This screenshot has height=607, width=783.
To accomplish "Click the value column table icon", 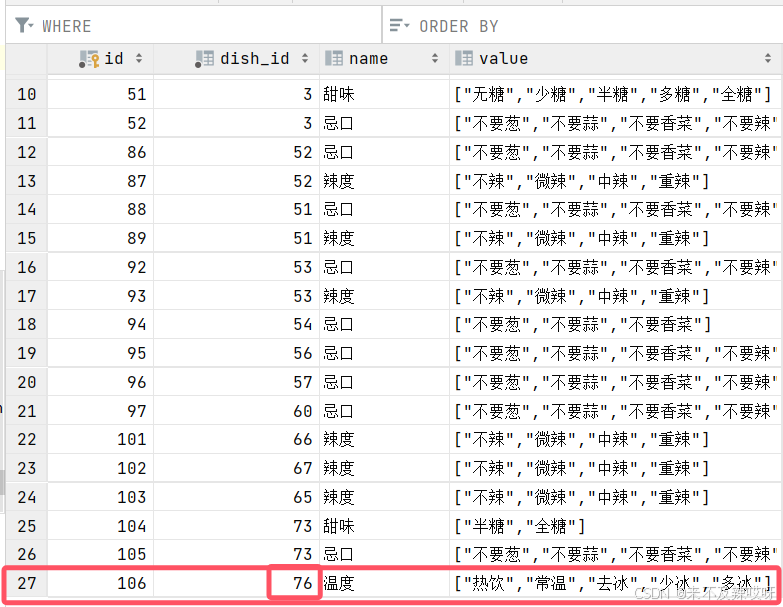I will [464, 58].
